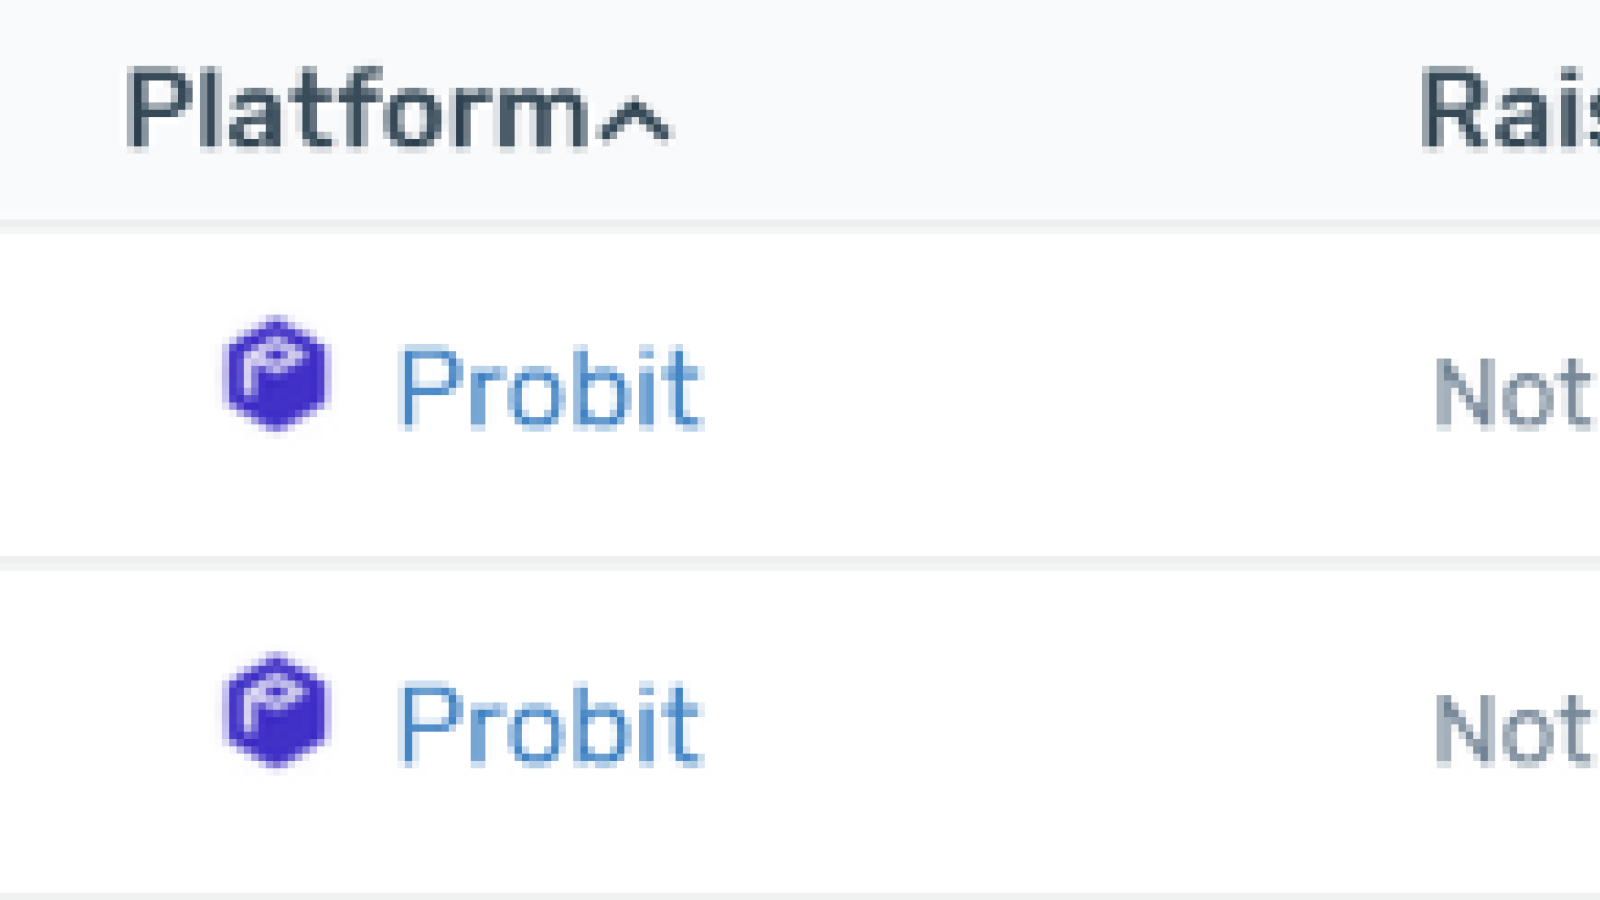1600x900 pixels.
Task: Click the 'Rais' header text at the right edge
Action: coord(1510,110)
